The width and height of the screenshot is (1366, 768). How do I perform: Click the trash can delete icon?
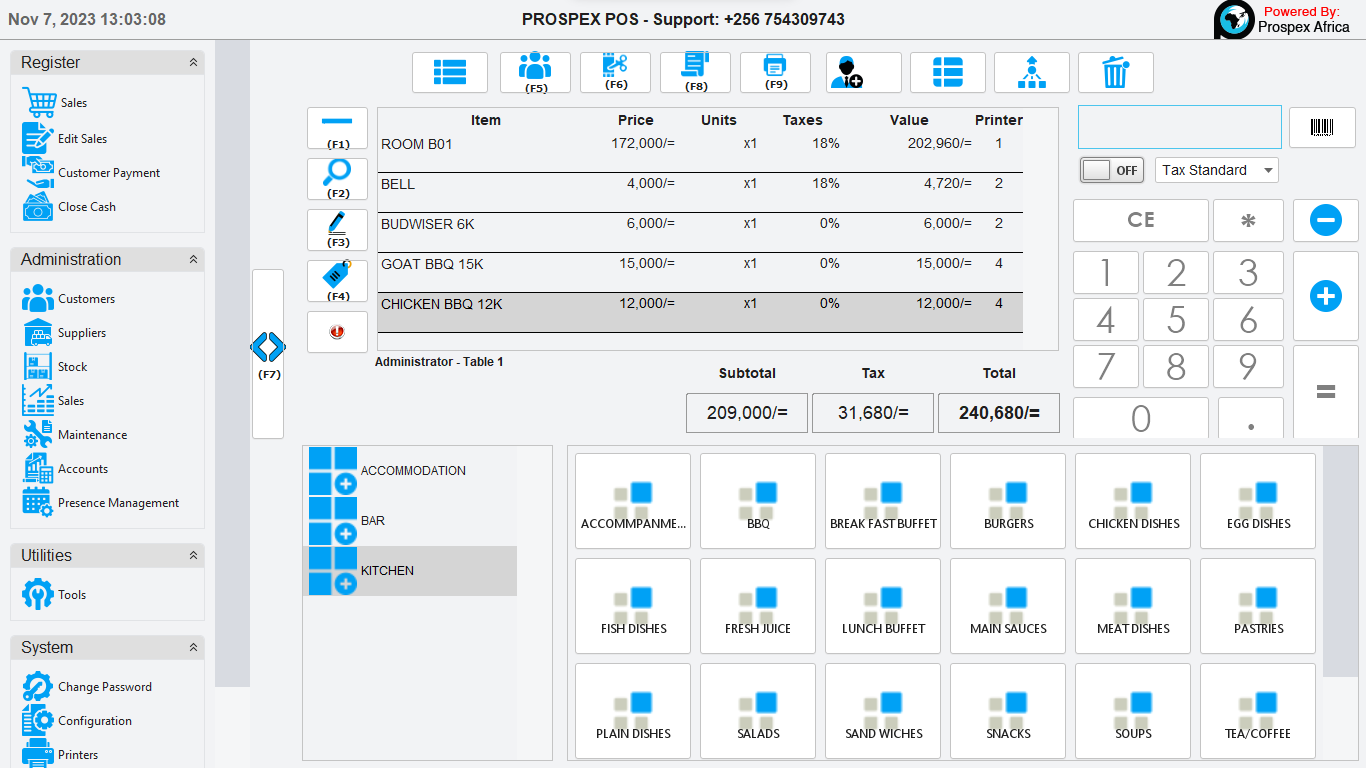1115,72
